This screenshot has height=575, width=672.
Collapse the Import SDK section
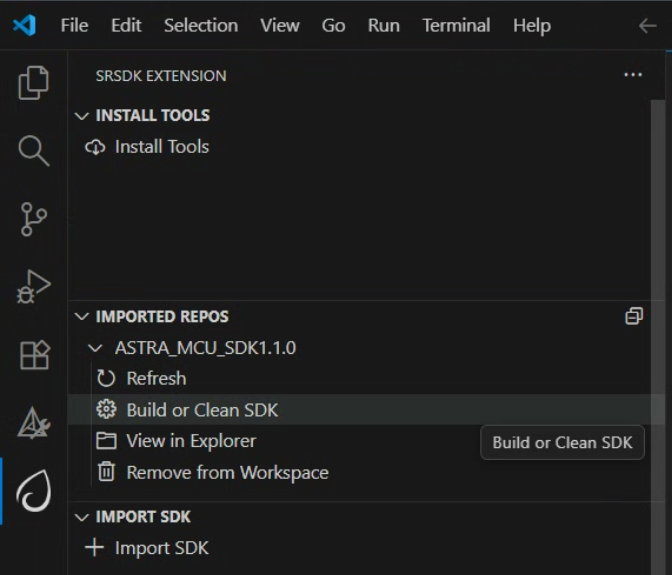tap(82, 517)
